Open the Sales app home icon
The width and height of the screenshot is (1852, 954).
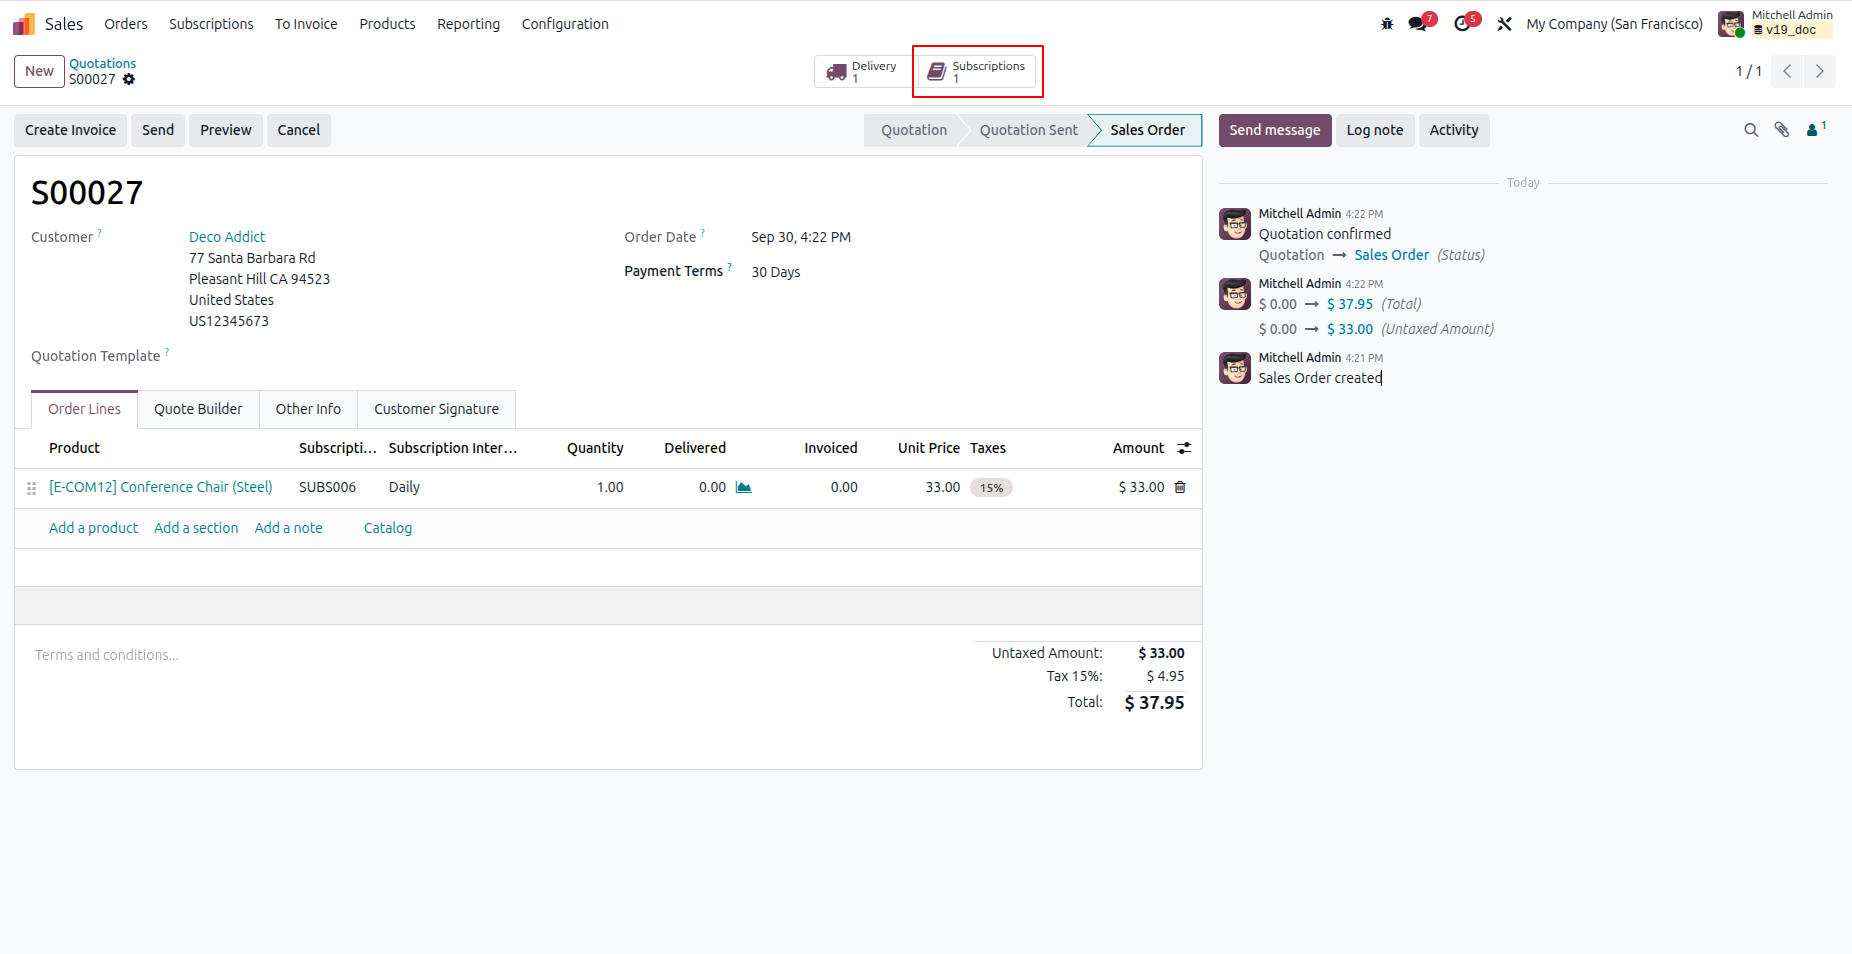(x=24, y=24)
